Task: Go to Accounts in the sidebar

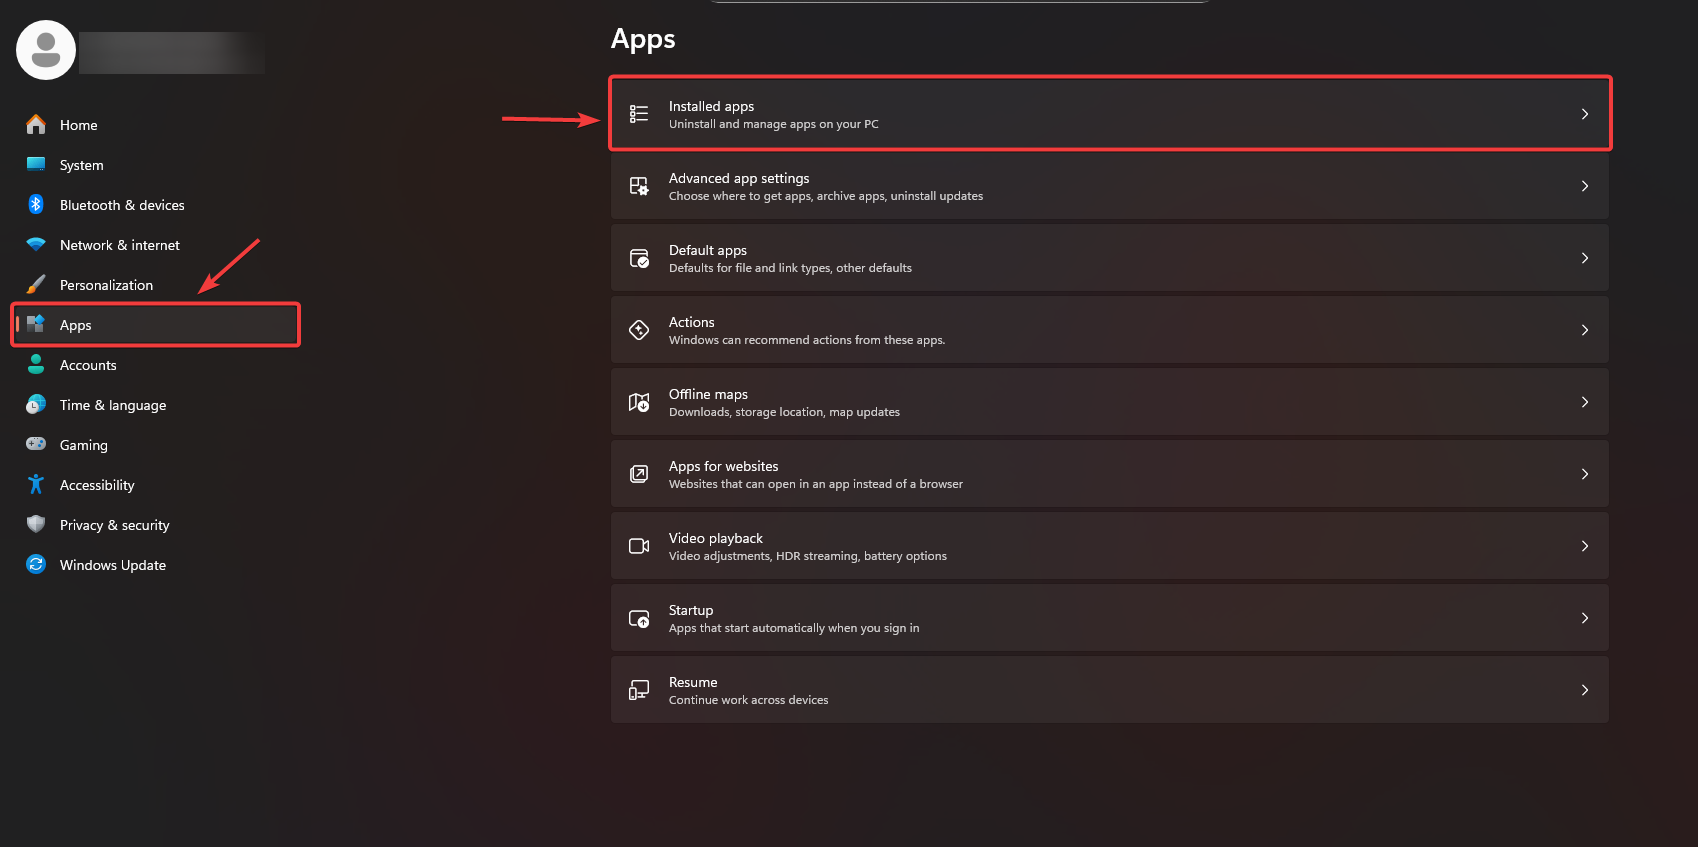Action: (x=88, y=365)
